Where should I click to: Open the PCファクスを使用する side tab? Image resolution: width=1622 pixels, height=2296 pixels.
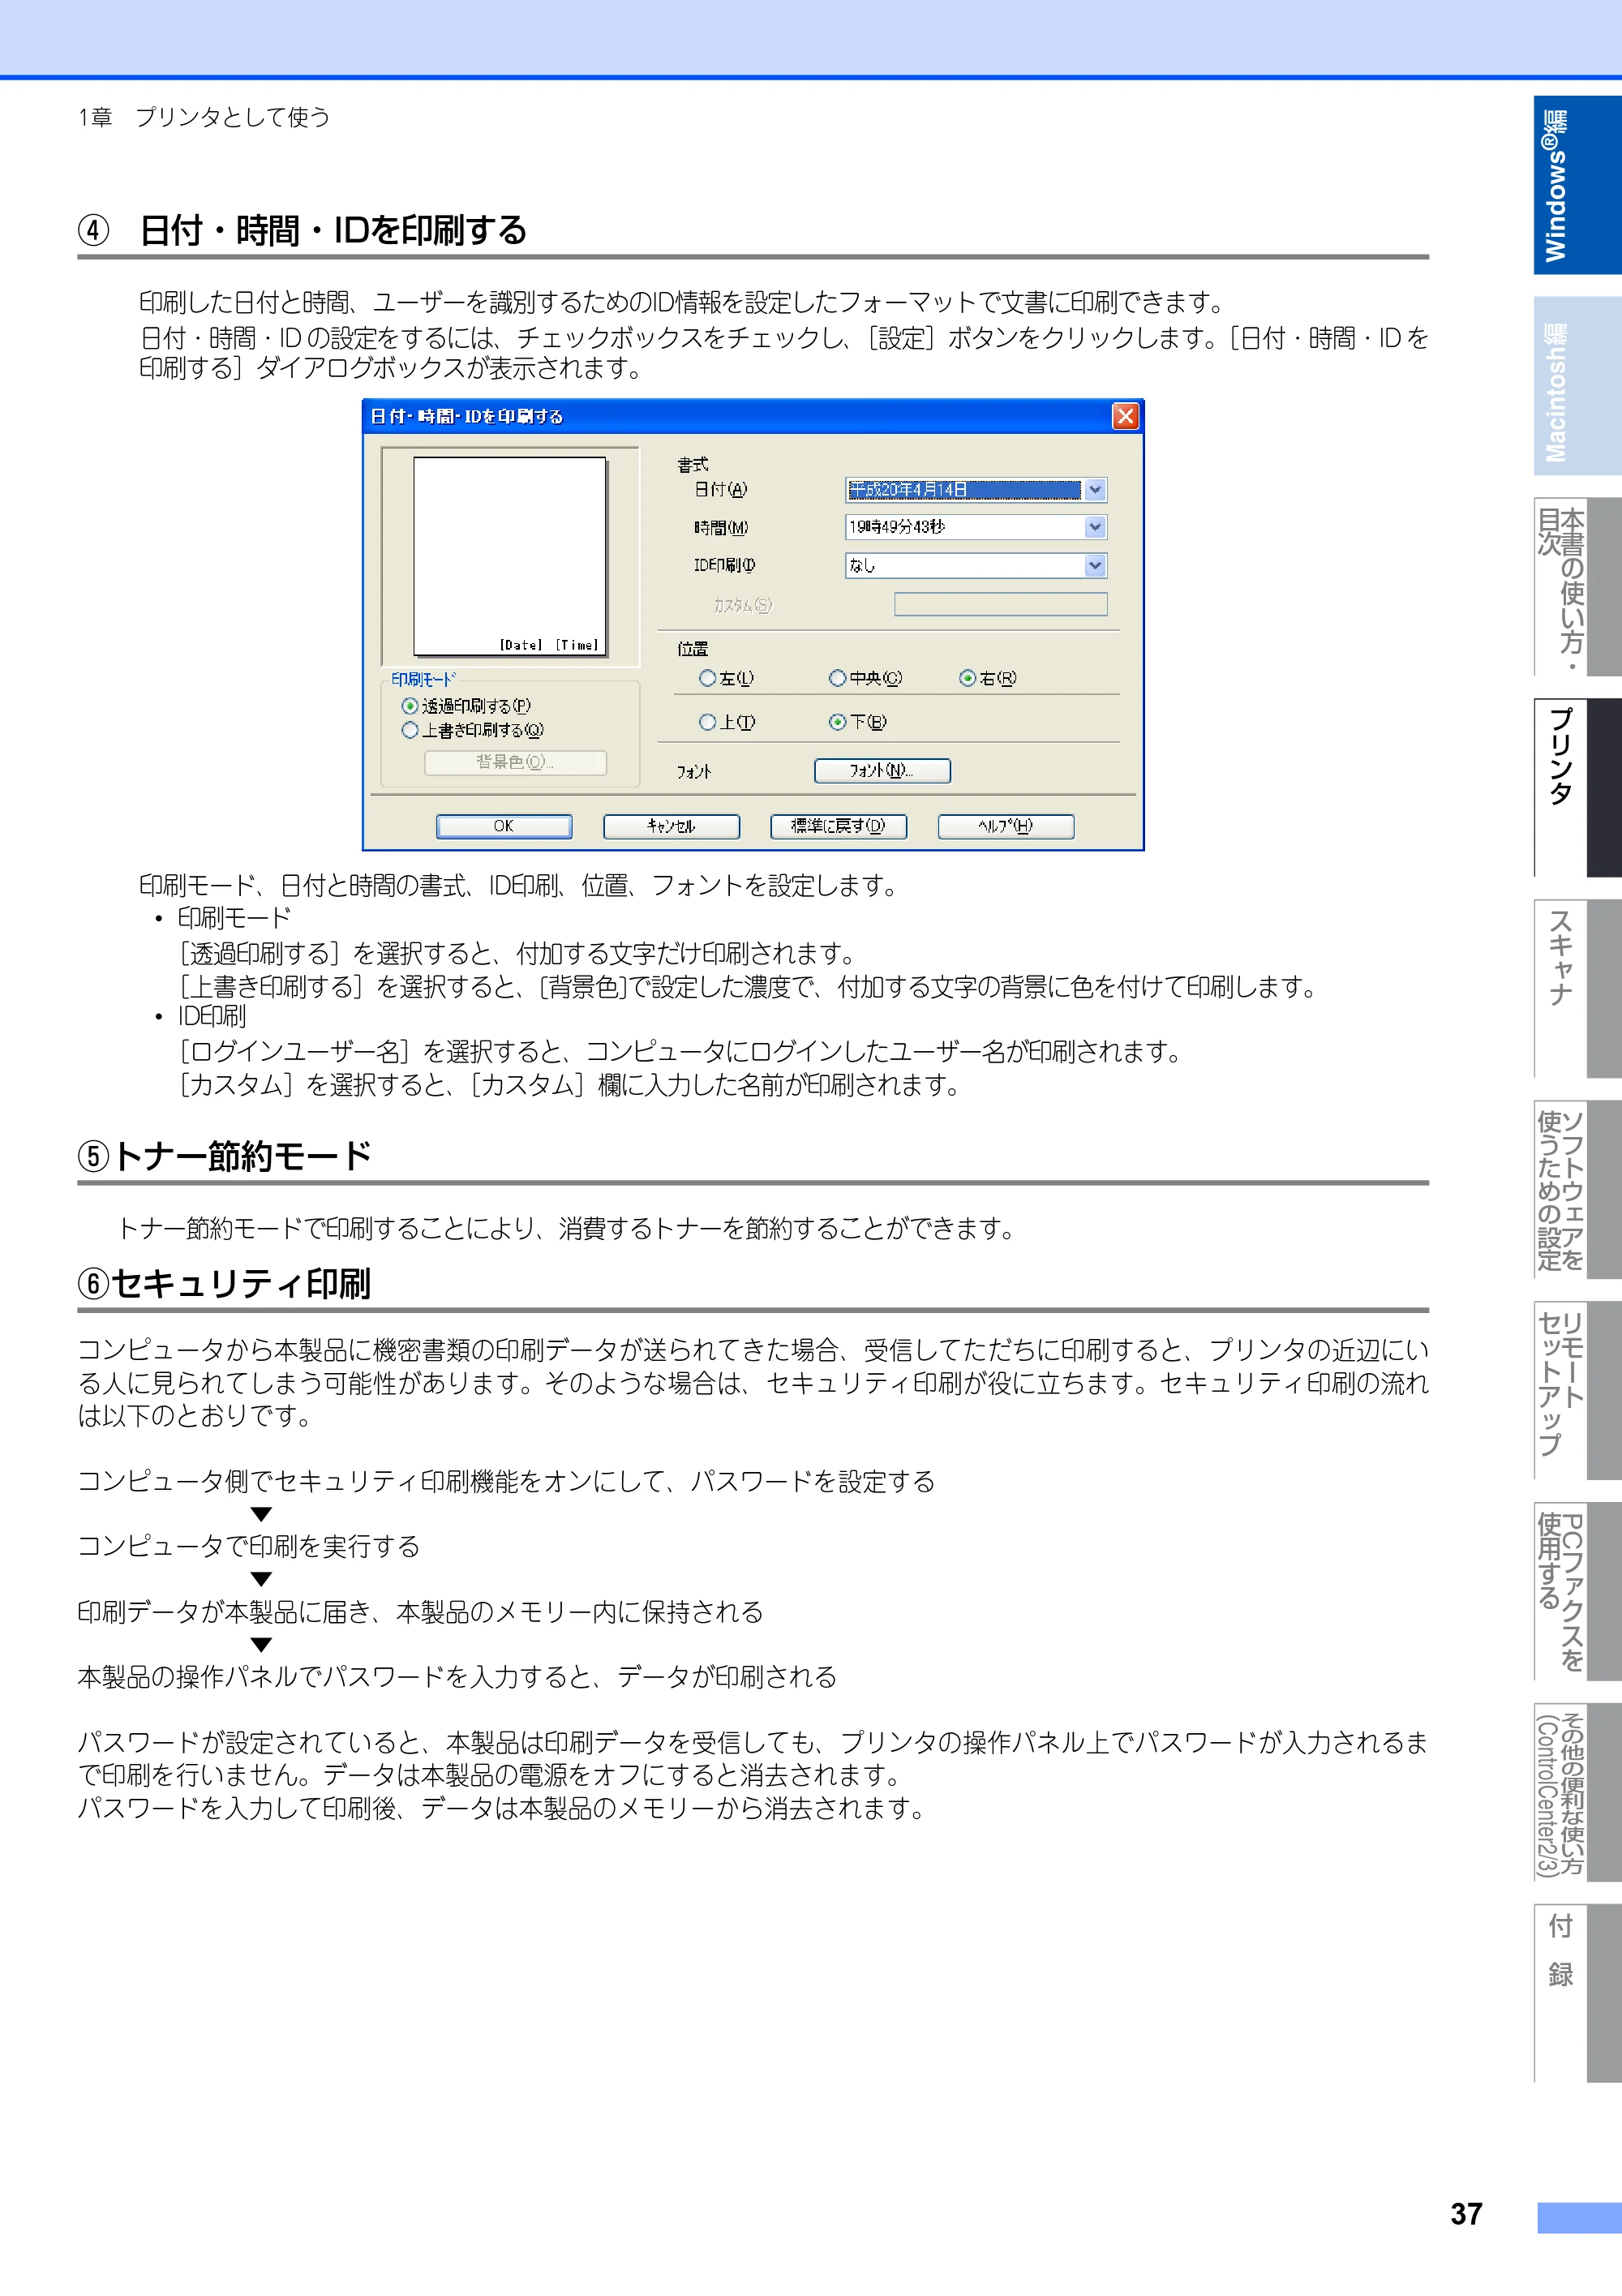[1577, 1592]
